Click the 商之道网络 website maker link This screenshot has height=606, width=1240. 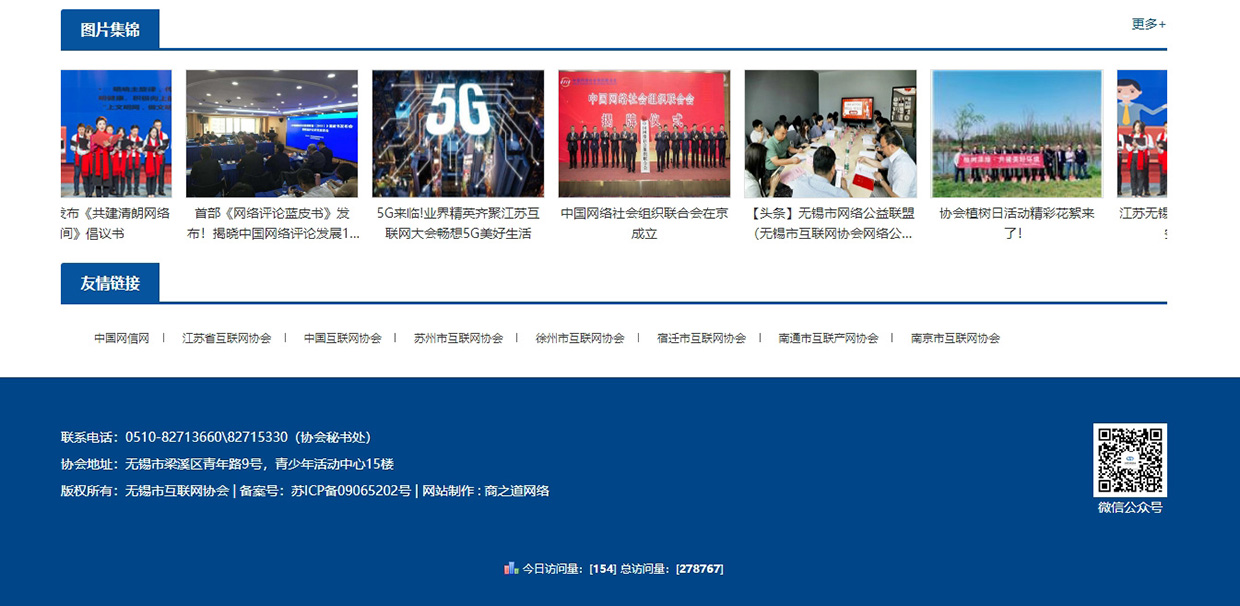516,491
